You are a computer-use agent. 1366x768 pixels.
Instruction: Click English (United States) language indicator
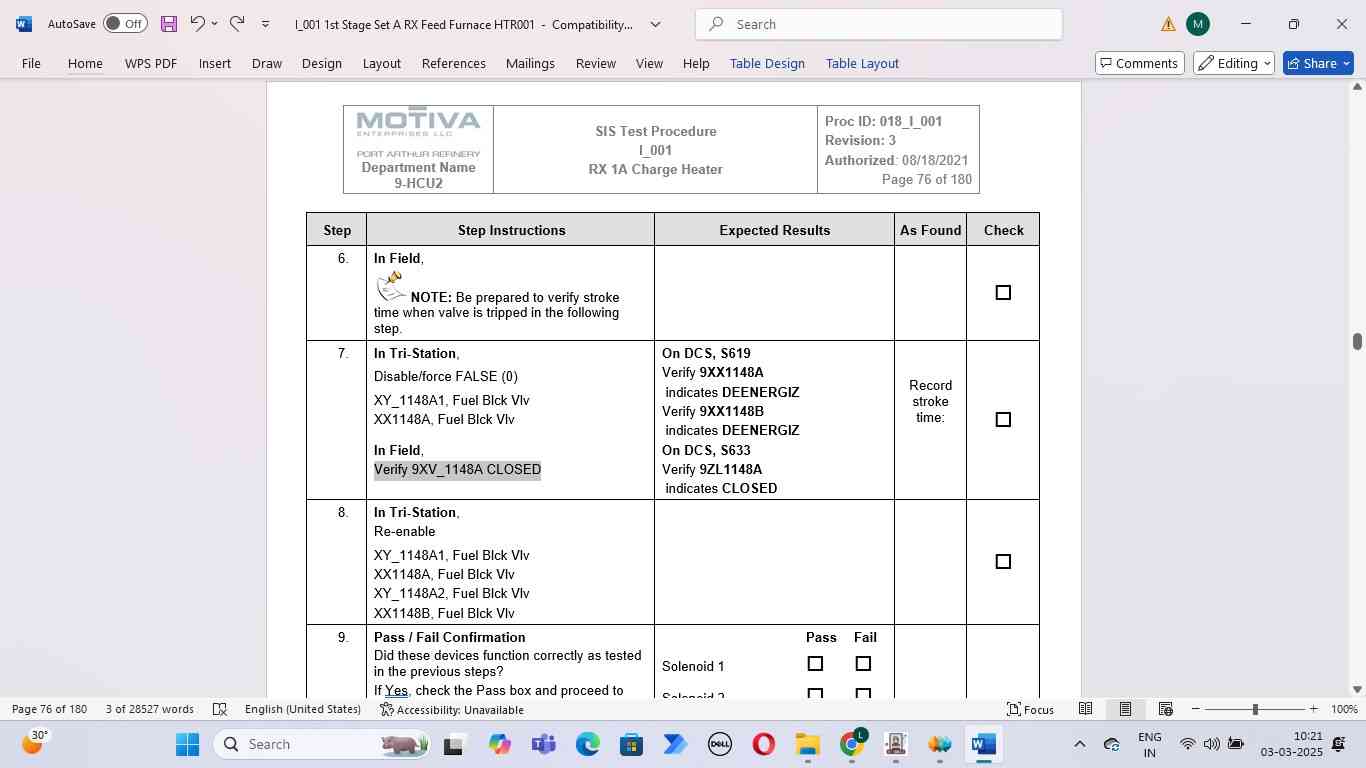coord(302,709)
